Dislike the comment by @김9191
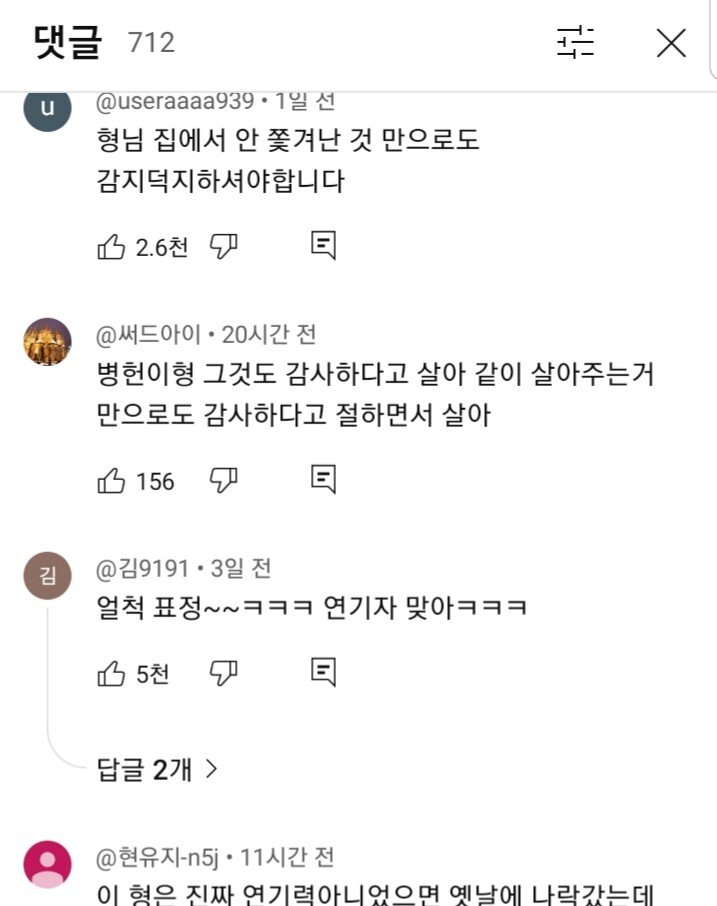 [223, 674]
